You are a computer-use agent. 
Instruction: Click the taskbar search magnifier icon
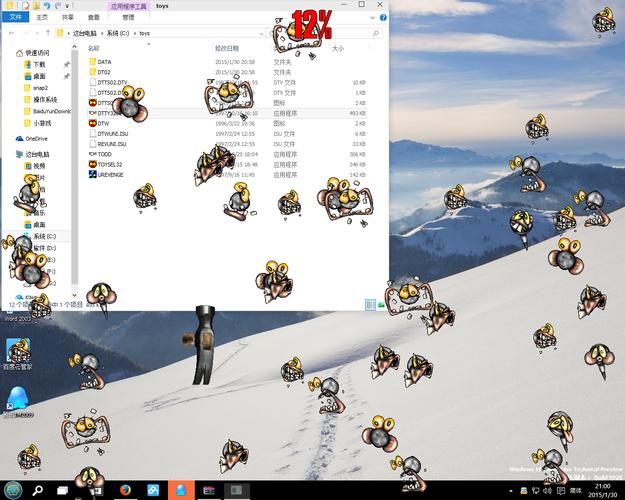38,490
